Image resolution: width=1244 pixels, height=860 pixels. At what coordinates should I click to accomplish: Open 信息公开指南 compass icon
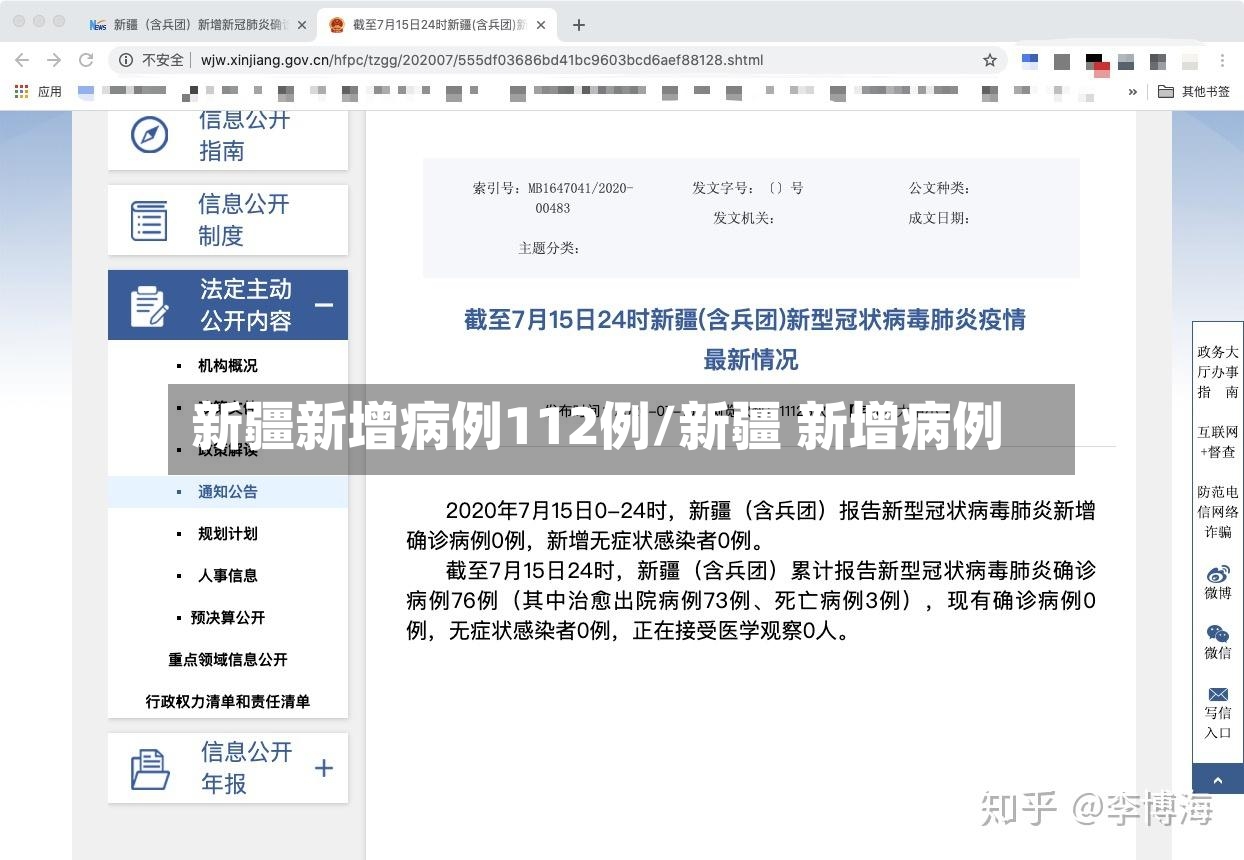tap(150, 135)
